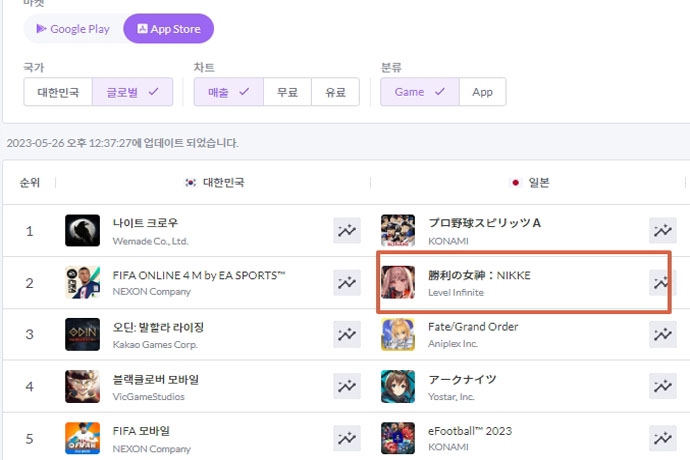The height and width of the screenshot is (460, 690).
Task: Show trend chart for 오딘: 발할라 라이징
Action: click(x=346, y=335)
